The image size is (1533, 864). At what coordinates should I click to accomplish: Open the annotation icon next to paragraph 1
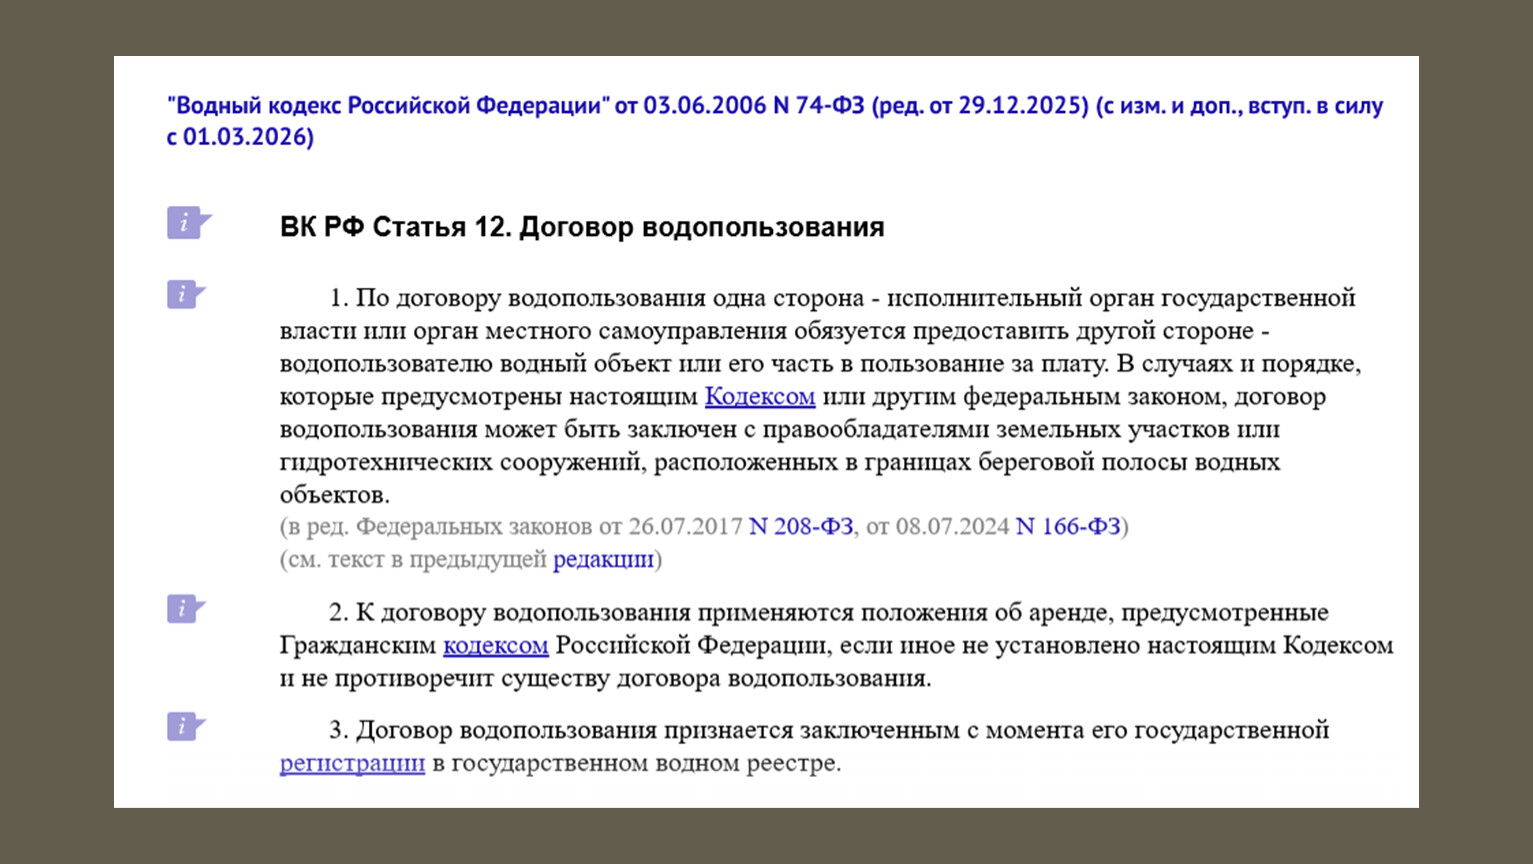point(184,295)
